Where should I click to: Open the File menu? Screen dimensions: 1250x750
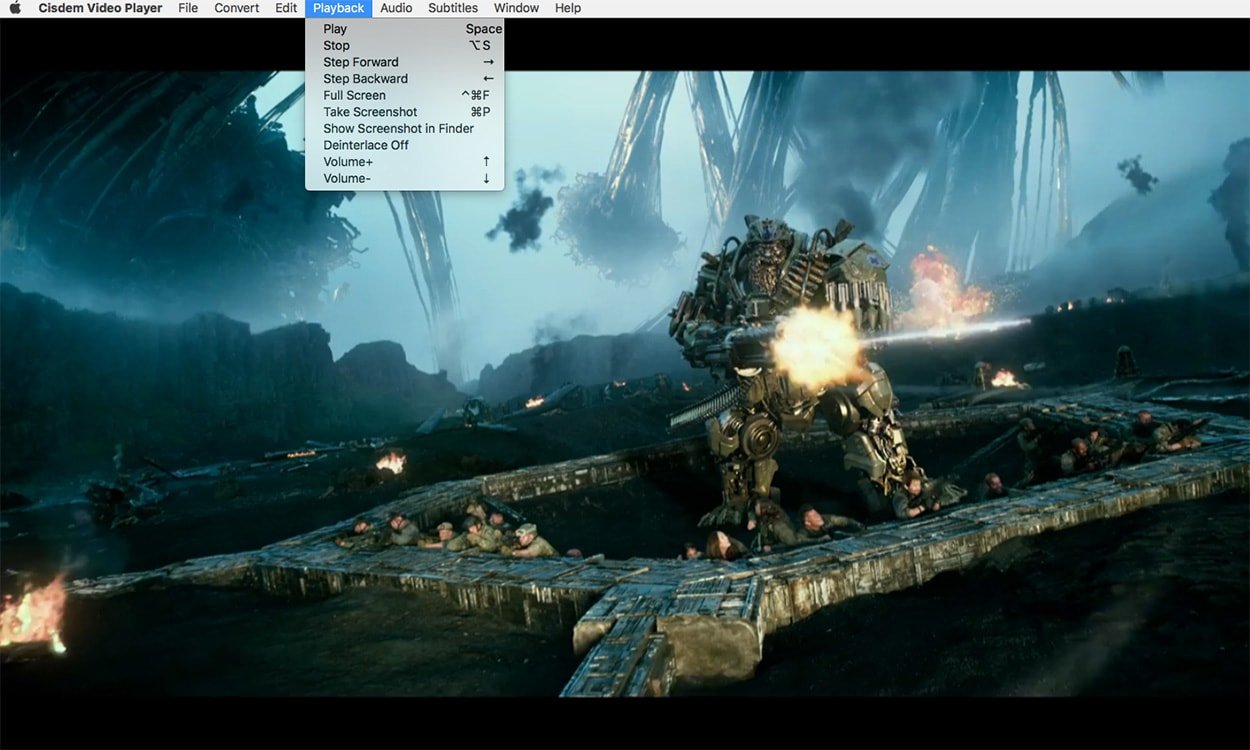188,8
